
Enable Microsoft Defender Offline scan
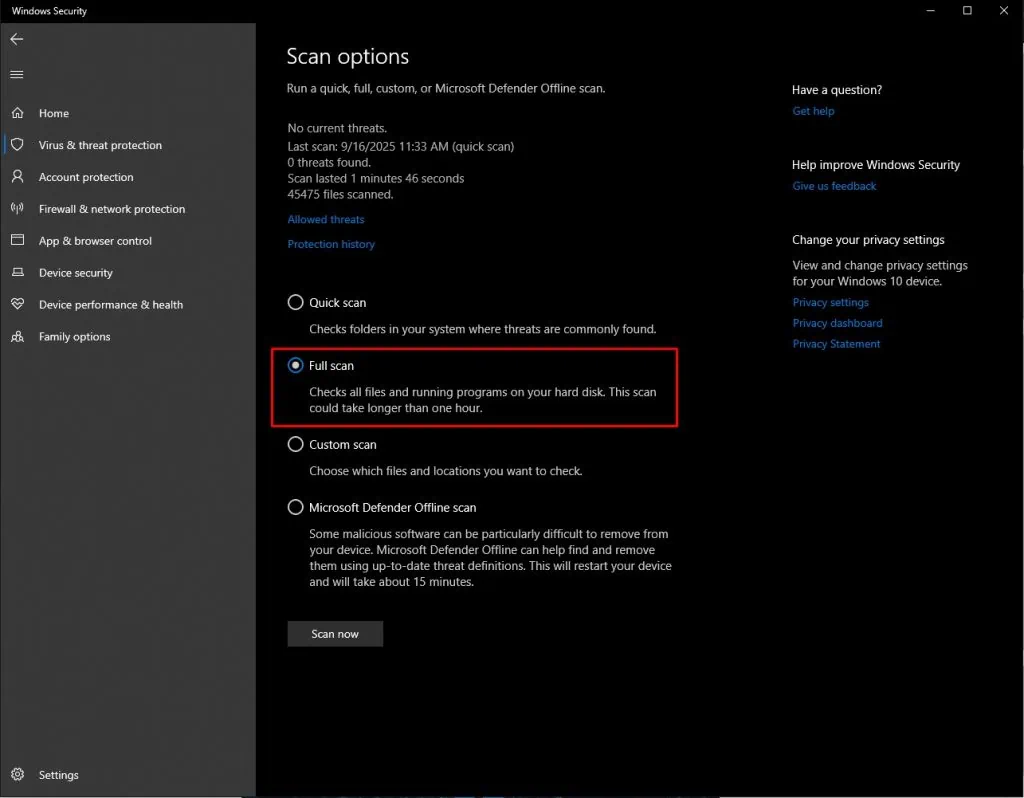pyautogui.click(x=295, y=507)
